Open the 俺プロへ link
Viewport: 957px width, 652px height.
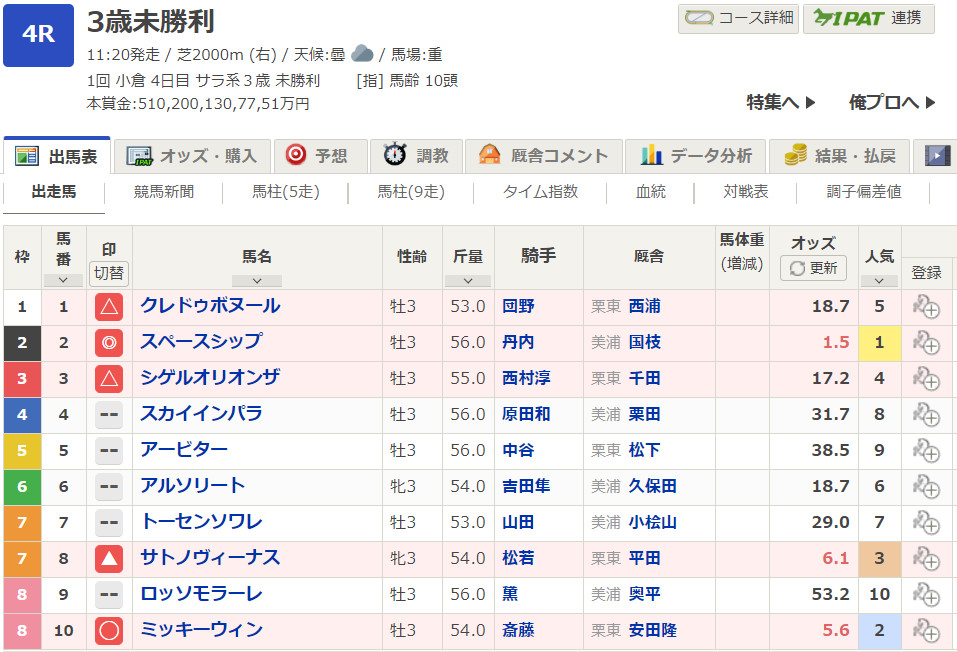click(892, 103)
